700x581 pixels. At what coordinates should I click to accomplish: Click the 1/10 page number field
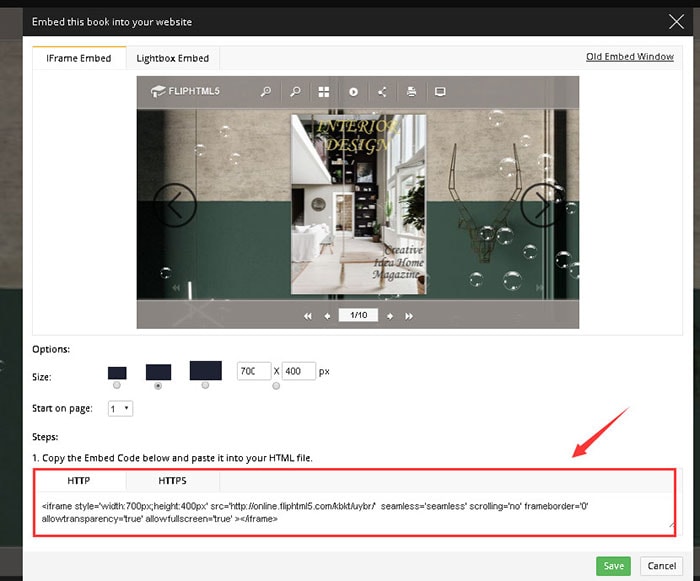click(358, 315)
